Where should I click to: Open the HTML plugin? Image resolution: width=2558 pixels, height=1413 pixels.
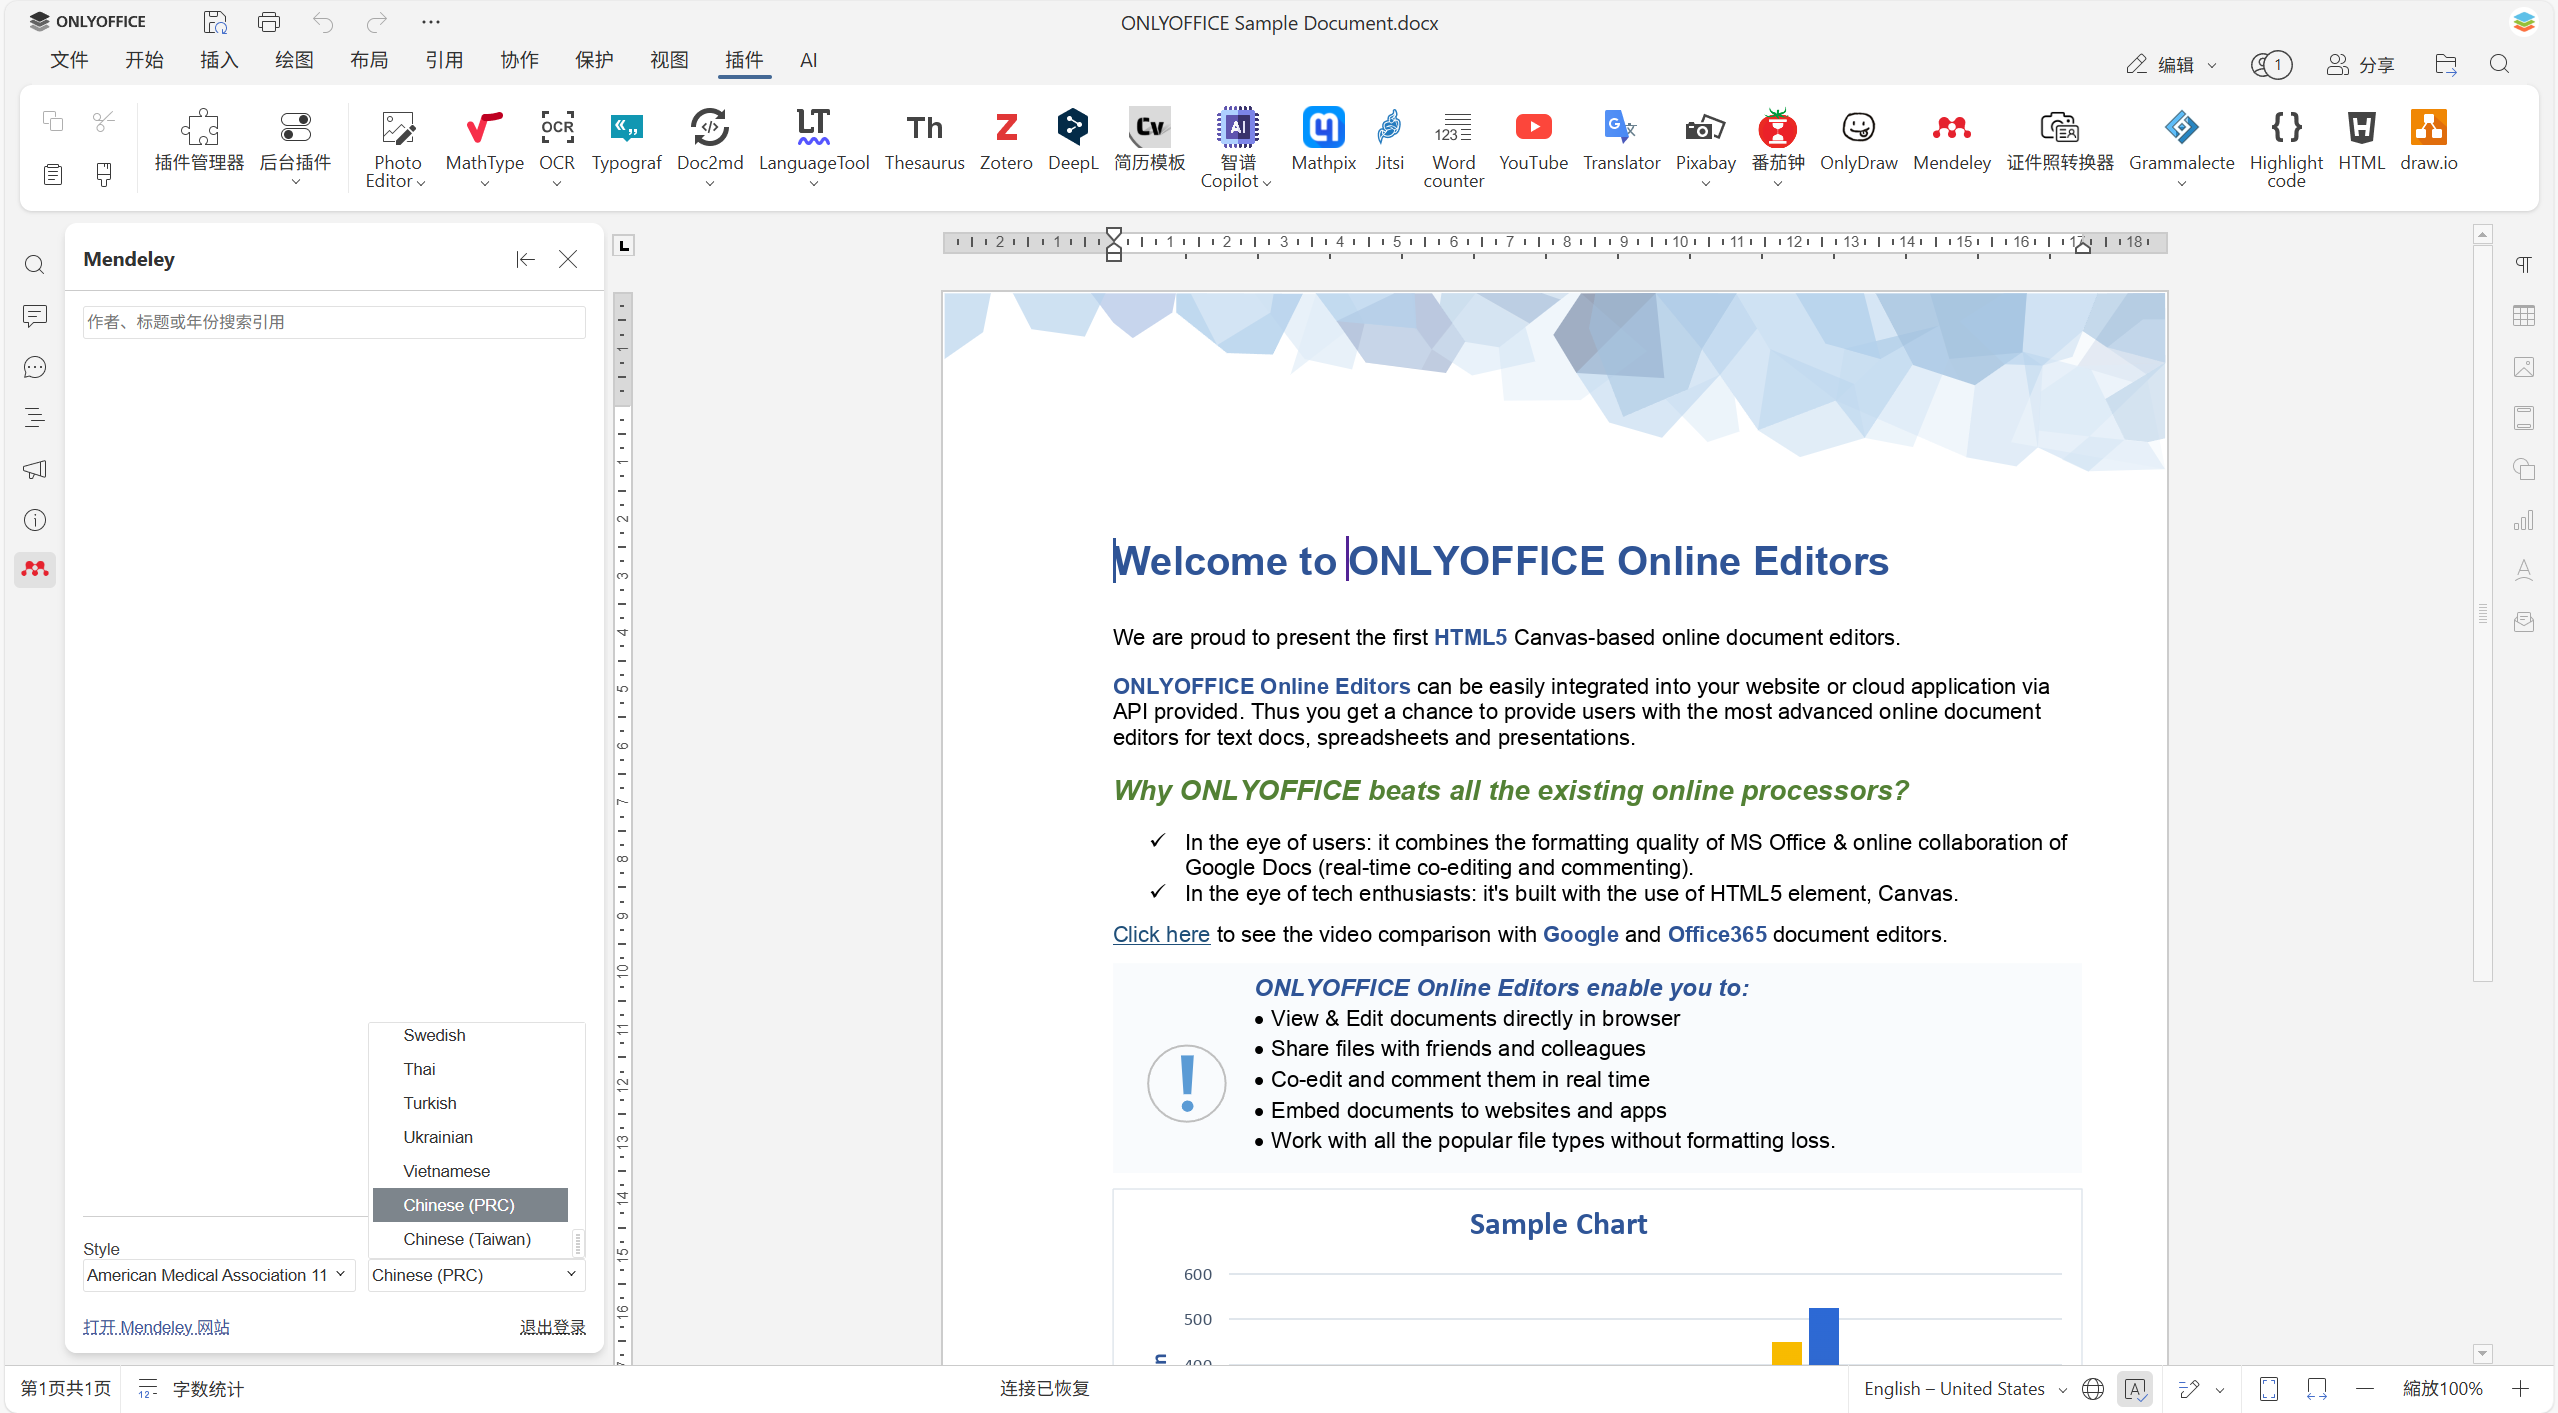2361,140
